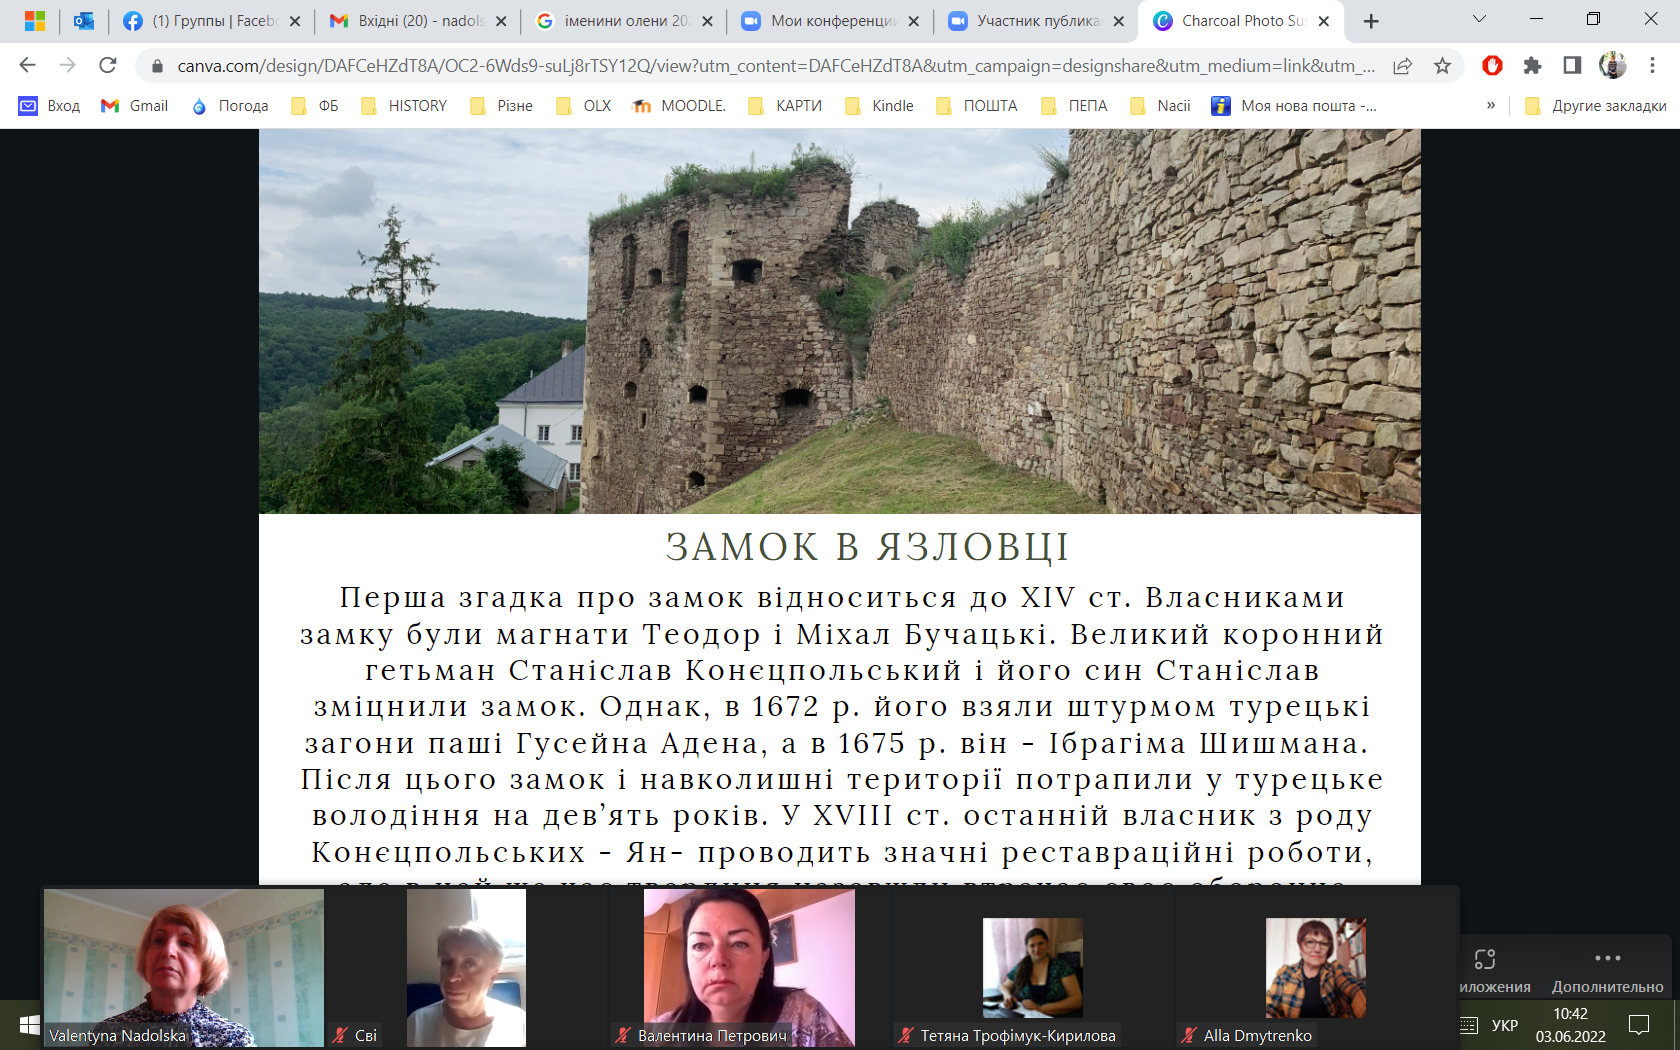Unmute Тетяна Трофимук-Кирилова's microphone
This screenshot has height=1050, width=1680.
tap(905, 1036)
